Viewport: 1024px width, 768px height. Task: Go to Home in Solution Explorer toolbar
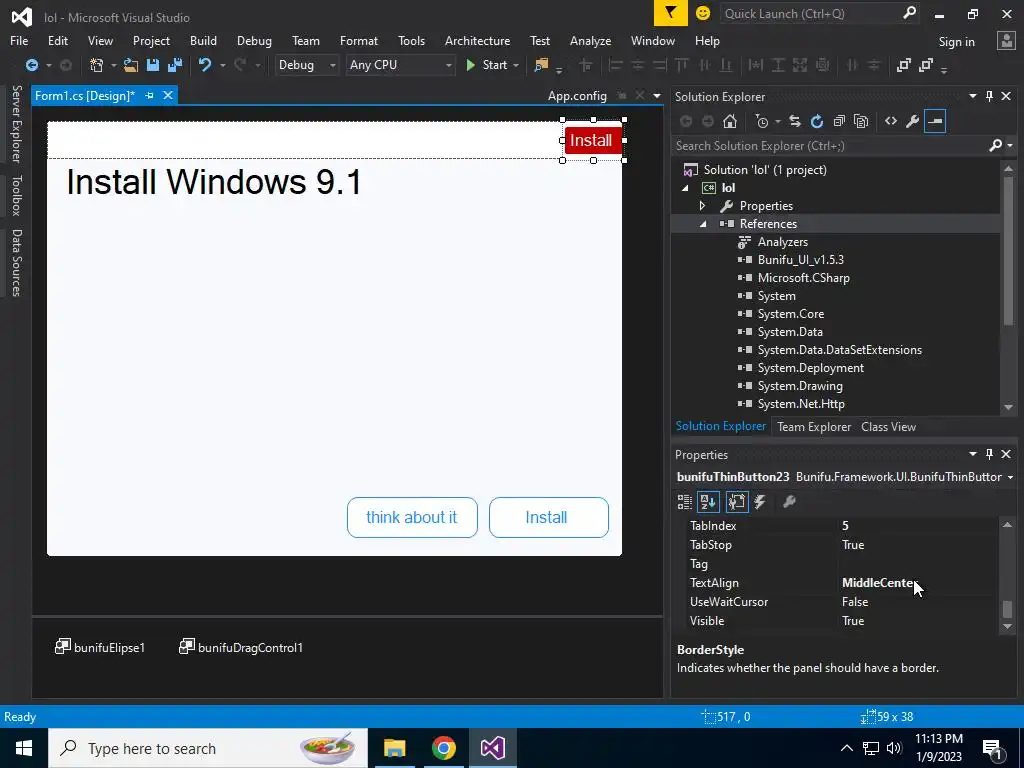point(730,121)
